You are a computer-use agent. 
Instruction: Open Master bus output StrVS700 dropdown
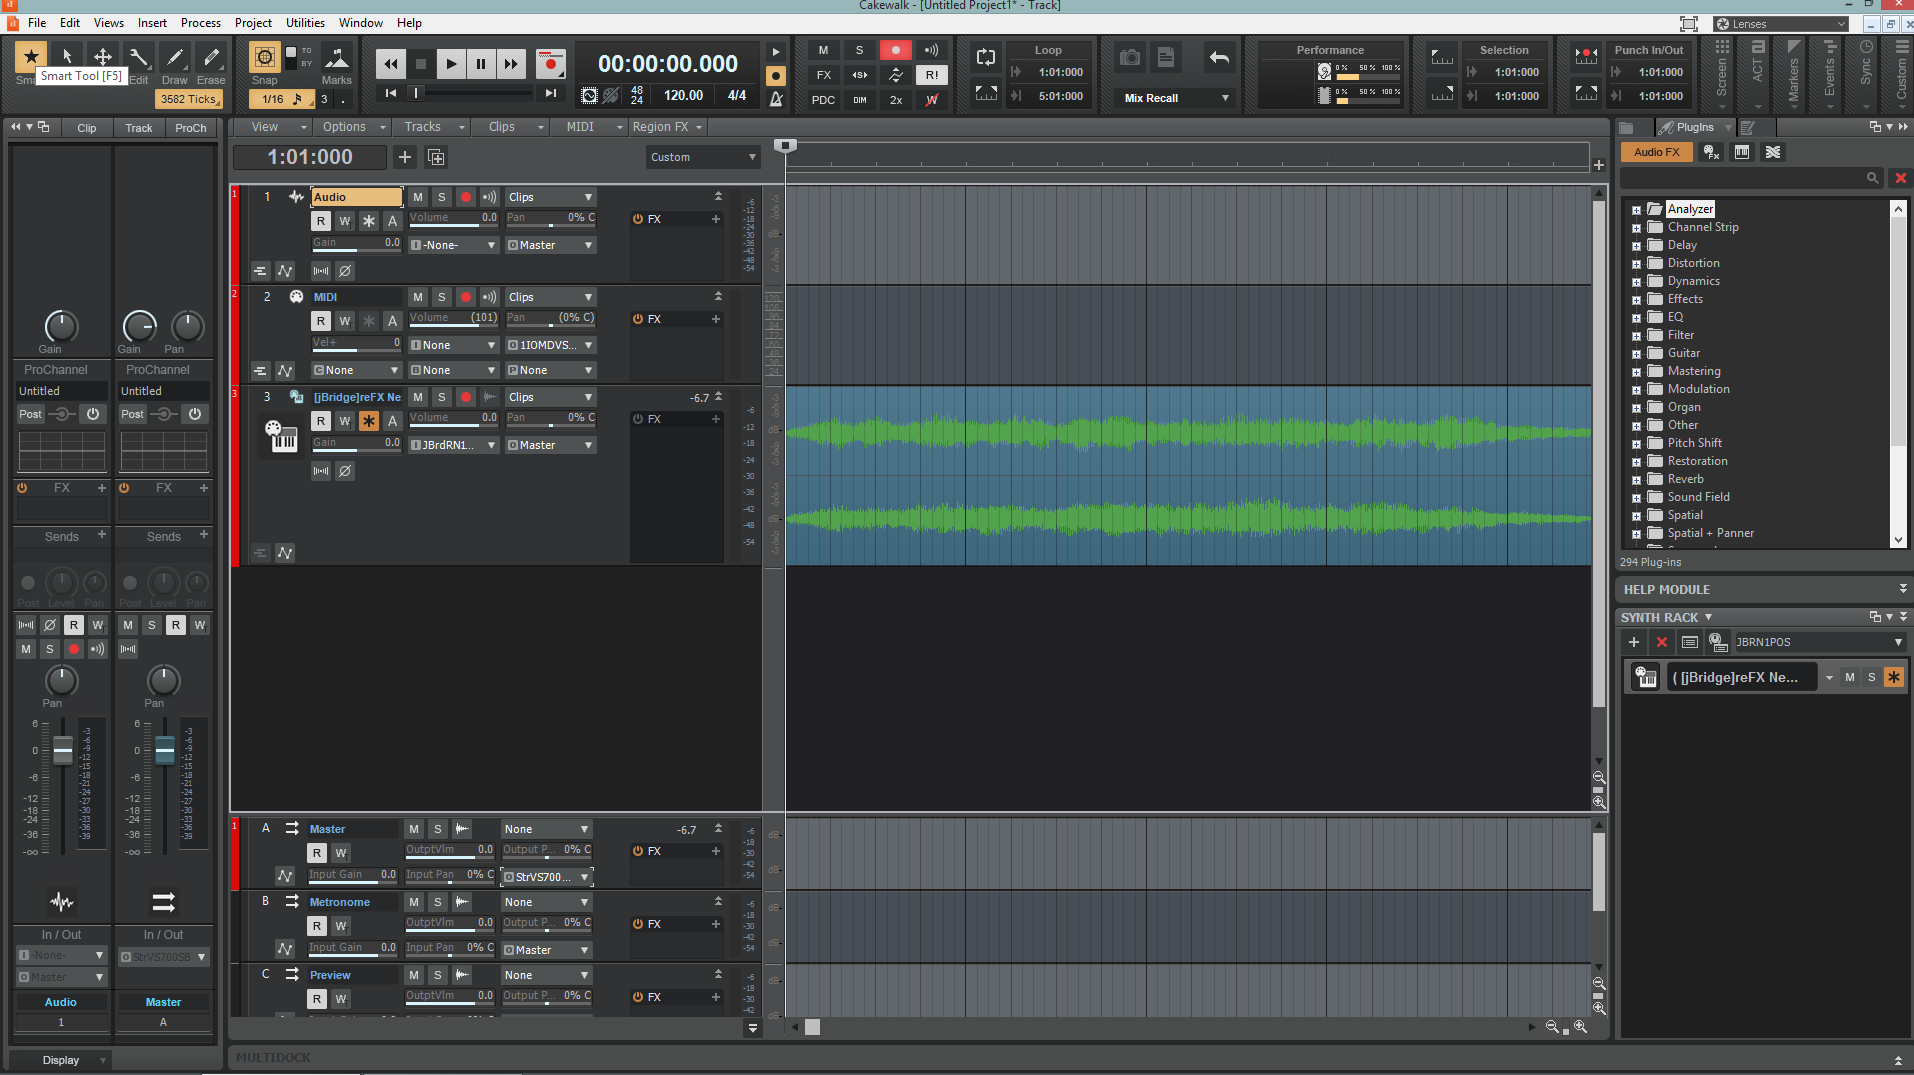pos(547,877)
